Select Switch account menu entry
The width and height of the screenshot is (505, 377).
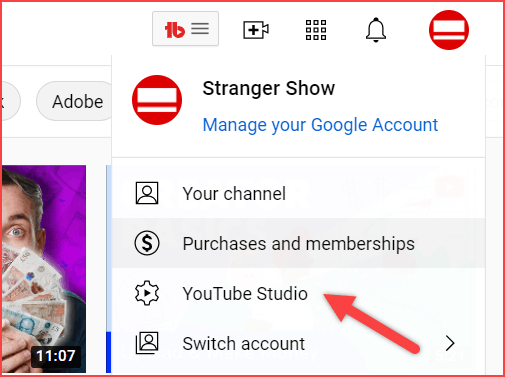coord(298,343)
